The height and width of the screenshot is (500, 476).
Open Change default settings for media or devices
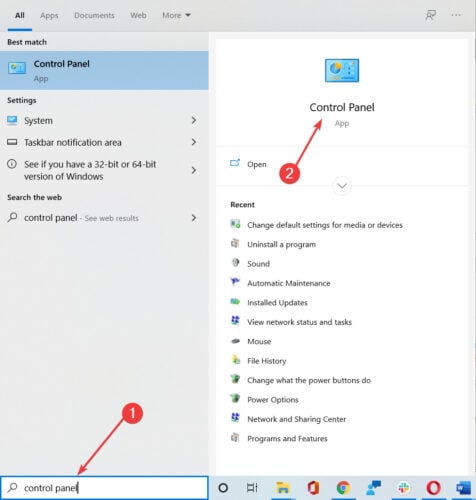point(325,225)
